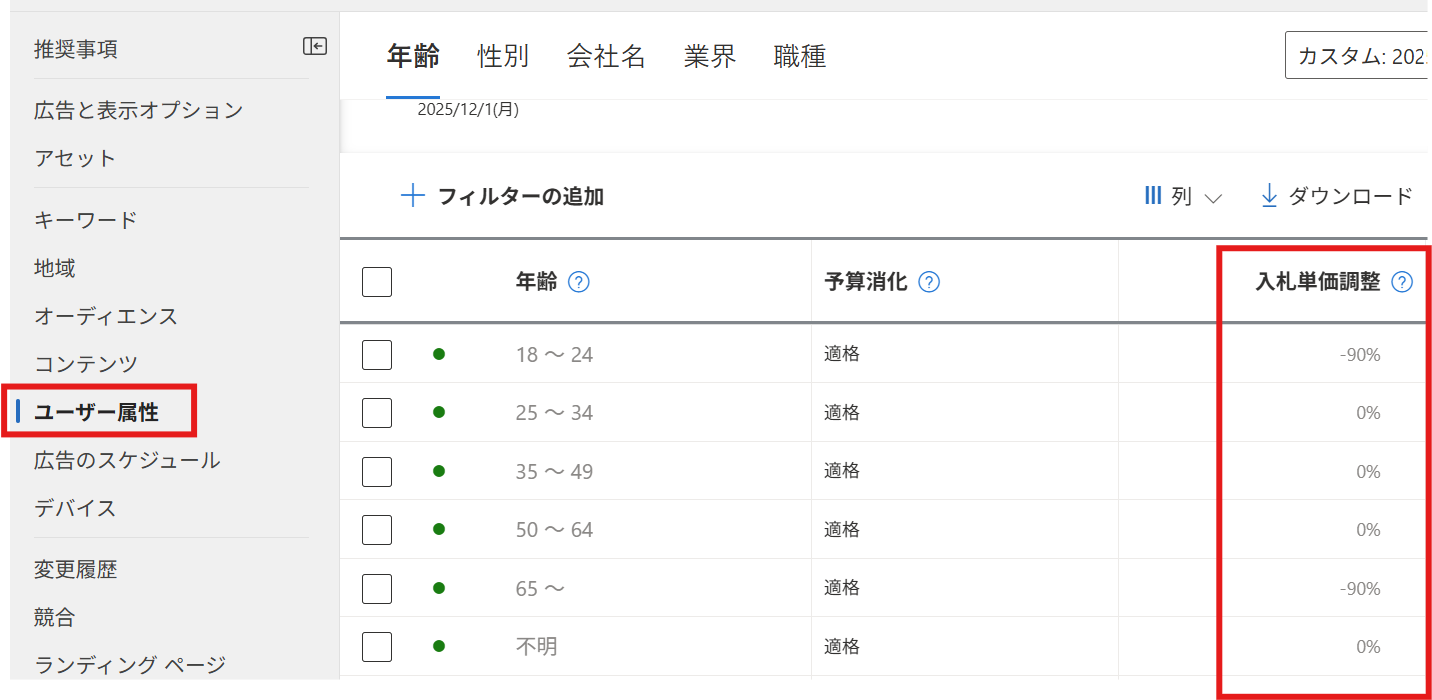Check the 65 ～ row checkbox
This screenshot has height=700, width=1432.
point(376,588)
